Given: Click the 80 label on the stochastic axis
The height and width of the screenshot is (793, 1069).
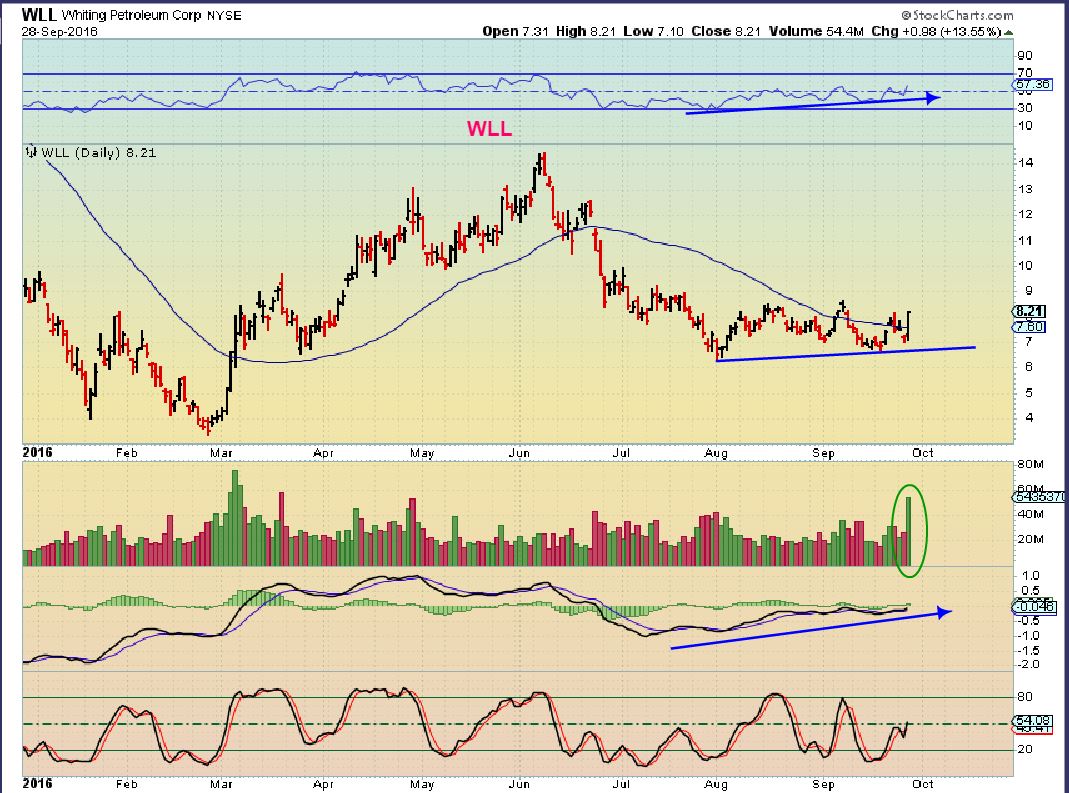Looking at the screenshot, I should pyautogui.click(x=1025, y=697).
